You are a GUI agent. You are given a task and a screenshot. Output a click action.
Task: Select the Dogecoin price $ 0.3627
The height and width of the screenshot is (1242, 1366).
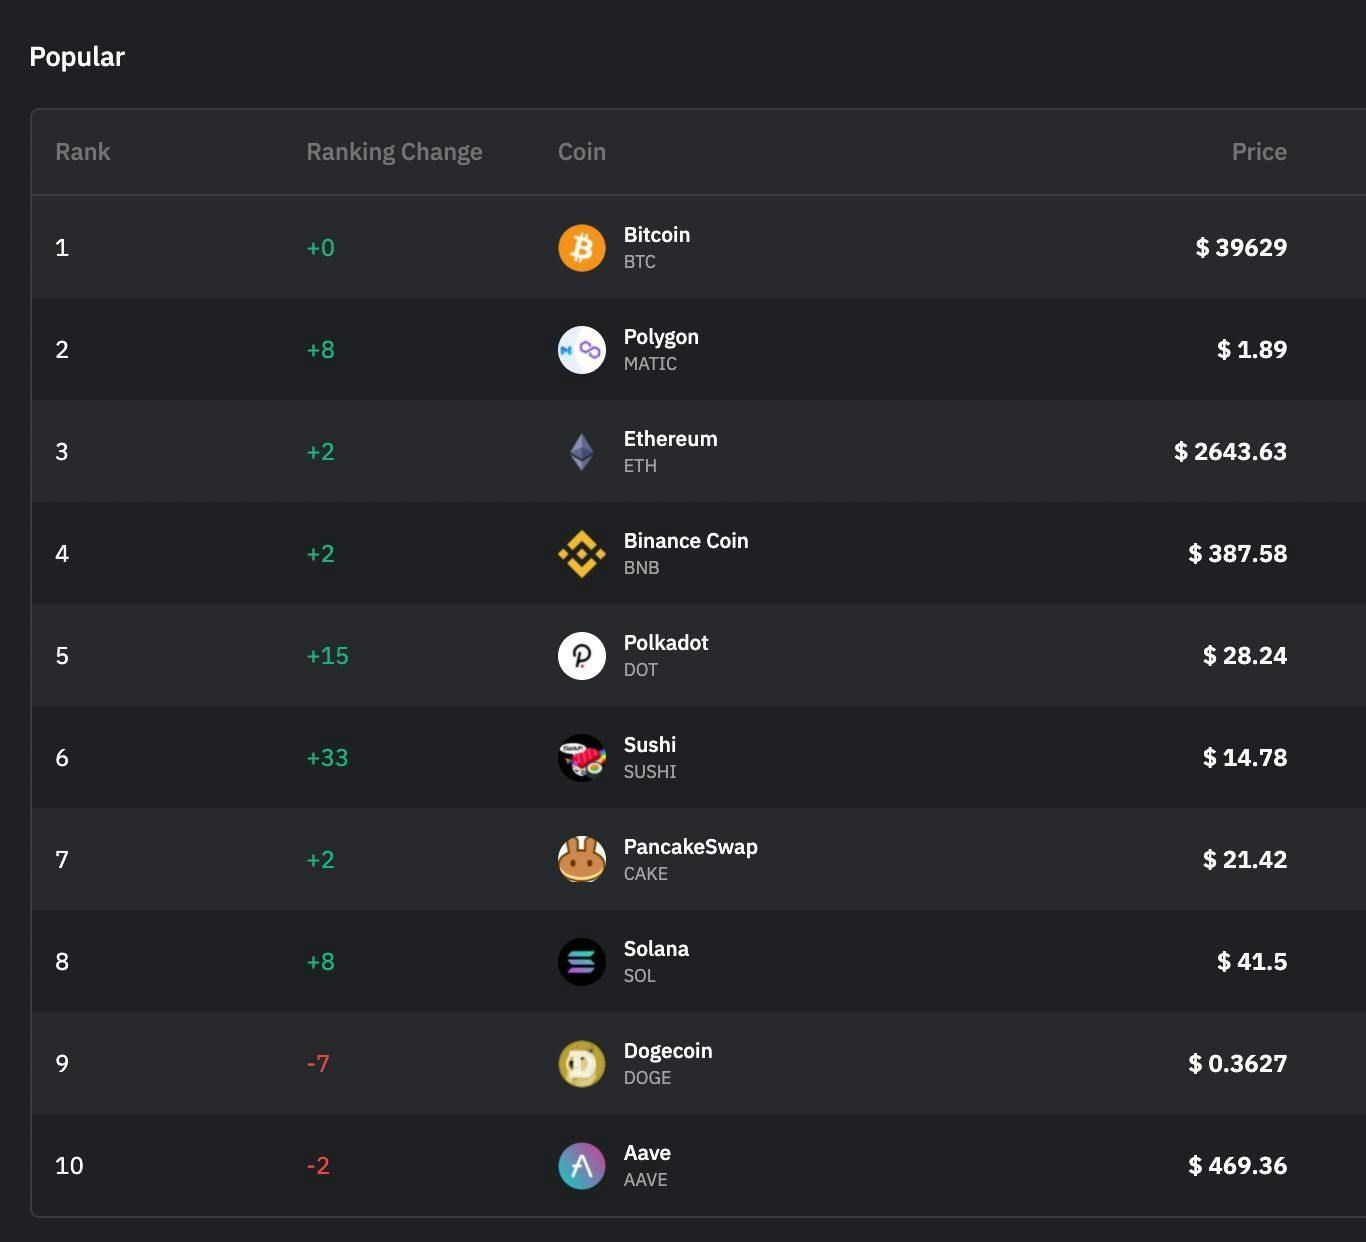[x=1237, y=1064]
